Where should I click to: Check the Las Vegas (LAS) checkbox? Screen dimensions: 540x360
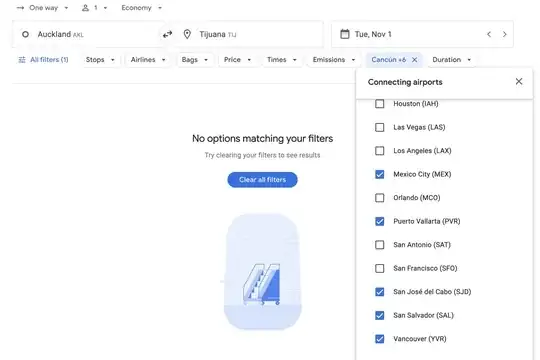point(380,127)
